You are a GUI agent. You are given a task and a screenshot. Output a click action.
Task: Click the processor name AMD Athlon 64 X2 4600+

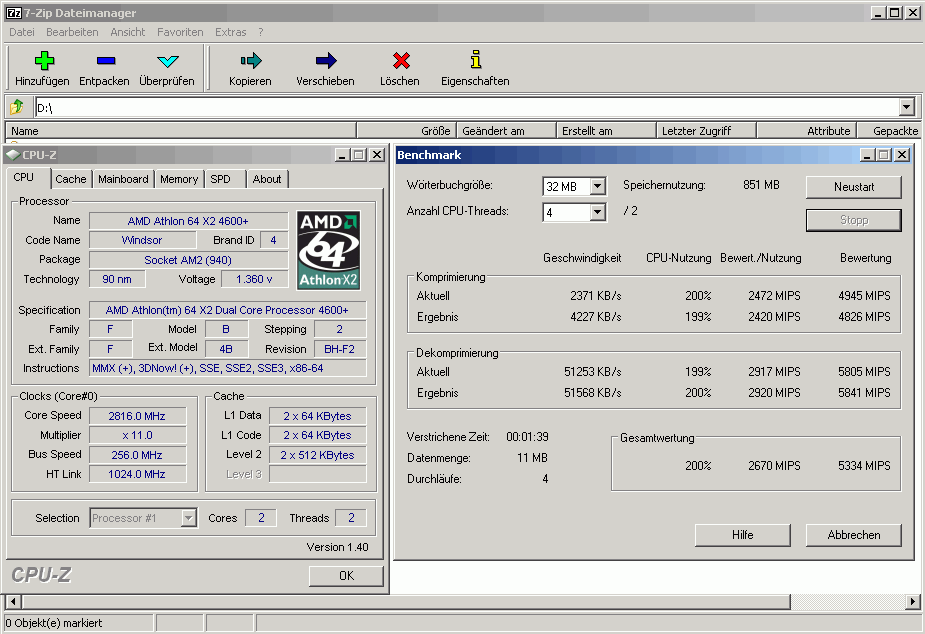pyautogui.click(x=188, y=221)
